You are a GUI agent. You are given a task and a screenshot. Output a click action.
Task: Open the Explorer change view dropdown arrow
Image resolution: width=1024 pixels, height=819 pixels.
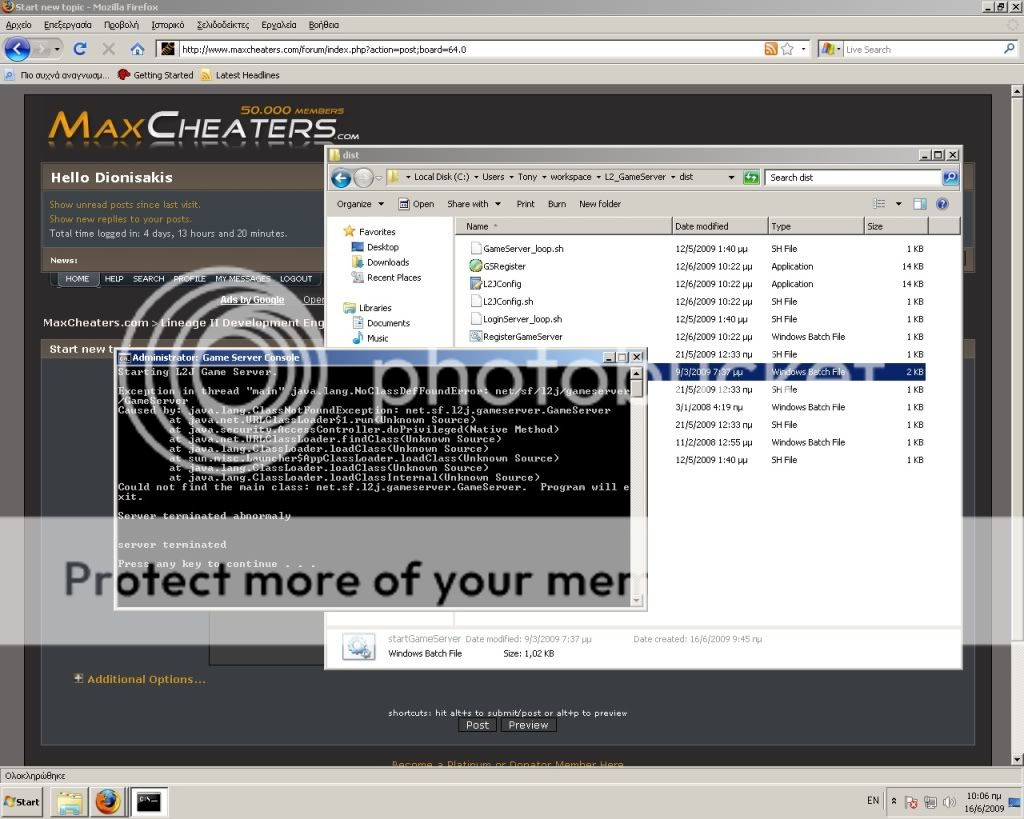[898, 204]
